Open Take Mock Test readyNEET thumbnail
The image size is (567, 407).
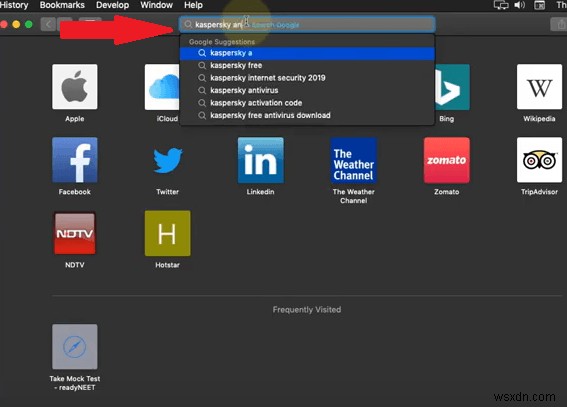pyautogui.click(x=74, y=346)
